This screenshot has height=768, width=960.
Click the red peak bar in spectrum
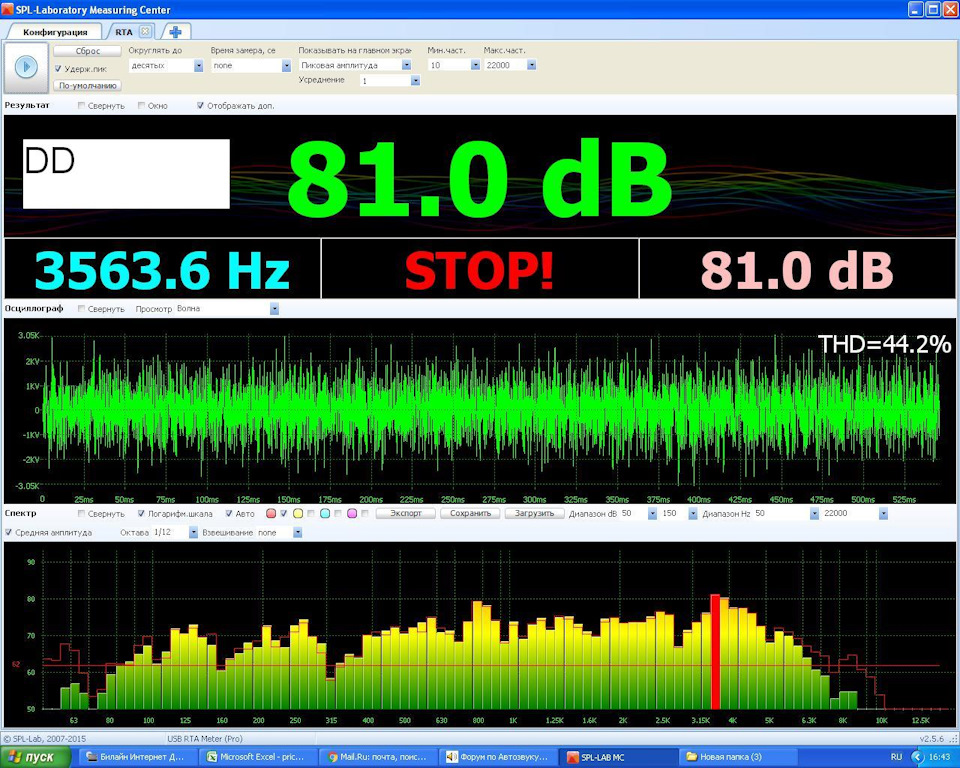coord(715,652)
